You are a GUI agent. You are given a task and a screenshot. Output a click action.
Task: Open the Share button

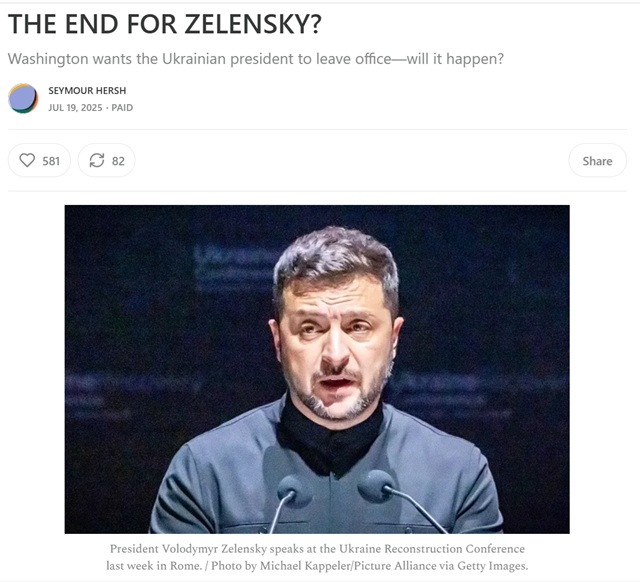click(597, 160)
